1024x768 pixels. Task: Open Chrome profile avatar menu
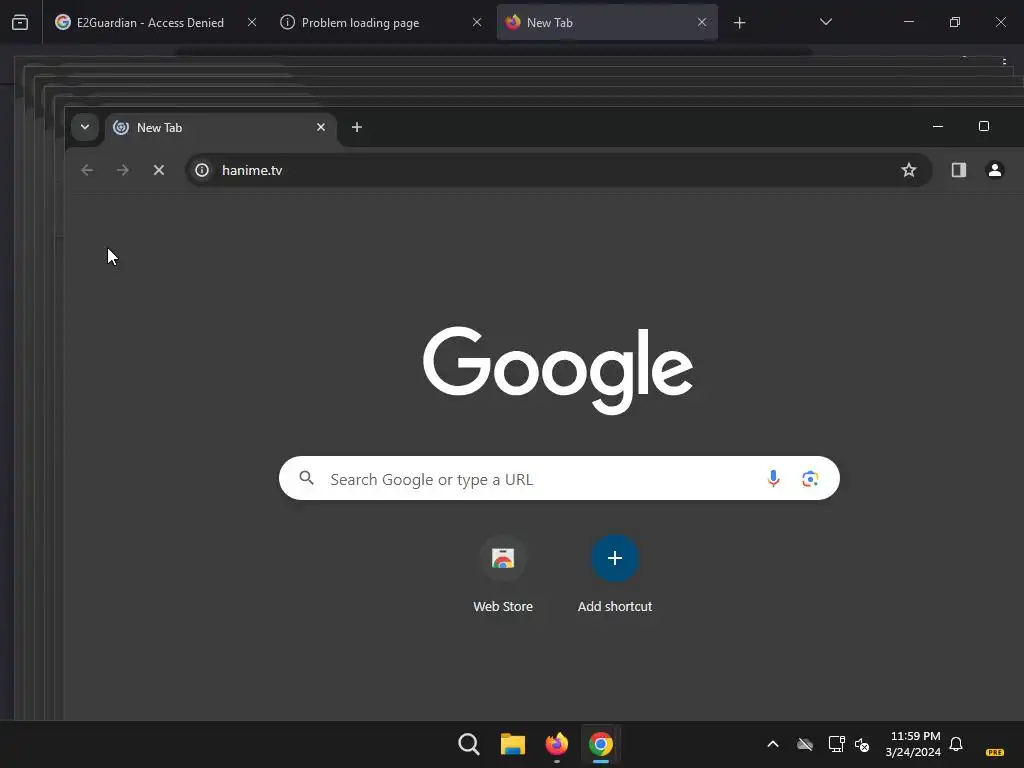tap(995, 170)
